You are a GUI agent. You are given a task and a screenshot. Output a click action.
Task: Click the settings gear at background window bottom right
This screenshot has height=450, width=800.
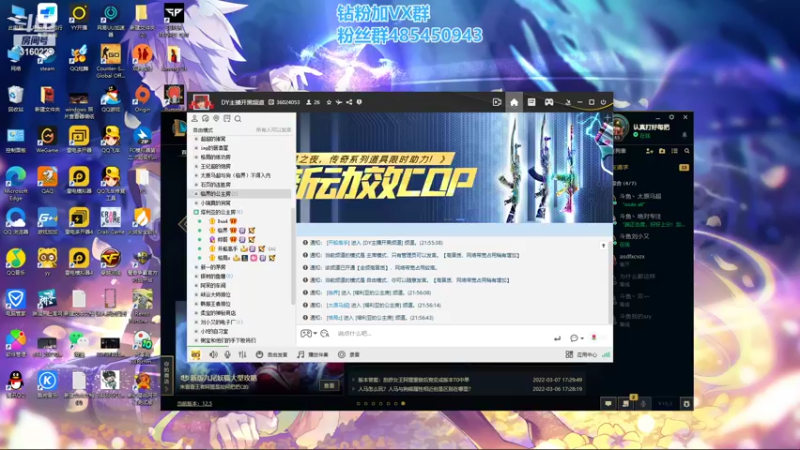tap(686, 404)
